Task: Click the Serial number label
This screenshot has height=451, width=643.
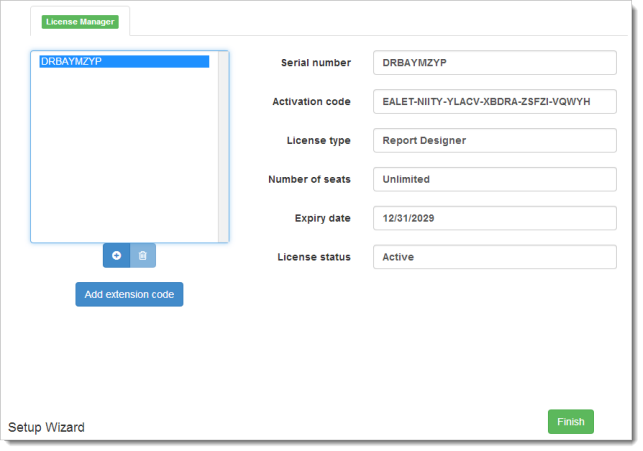Action: (x=316, y=63)
